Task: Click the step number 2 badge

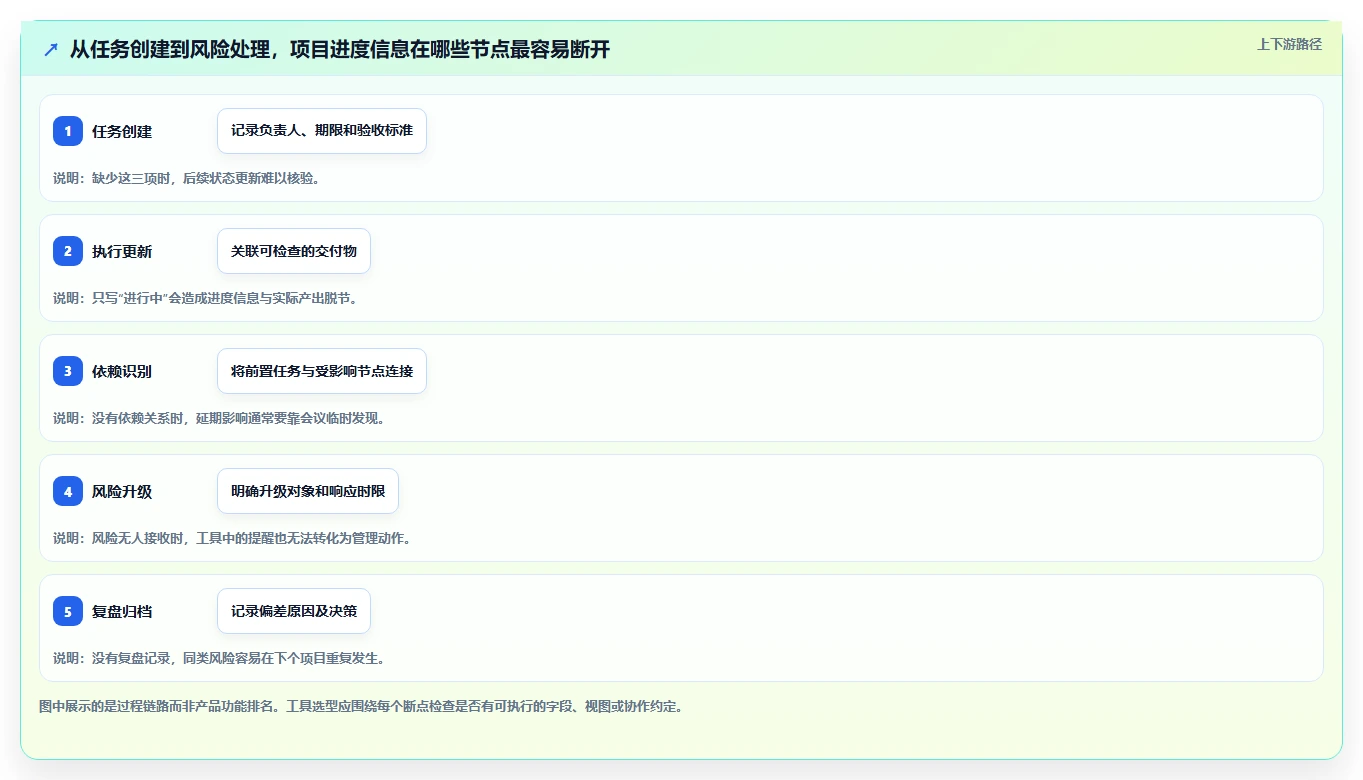Action: [x=68, y=251]
